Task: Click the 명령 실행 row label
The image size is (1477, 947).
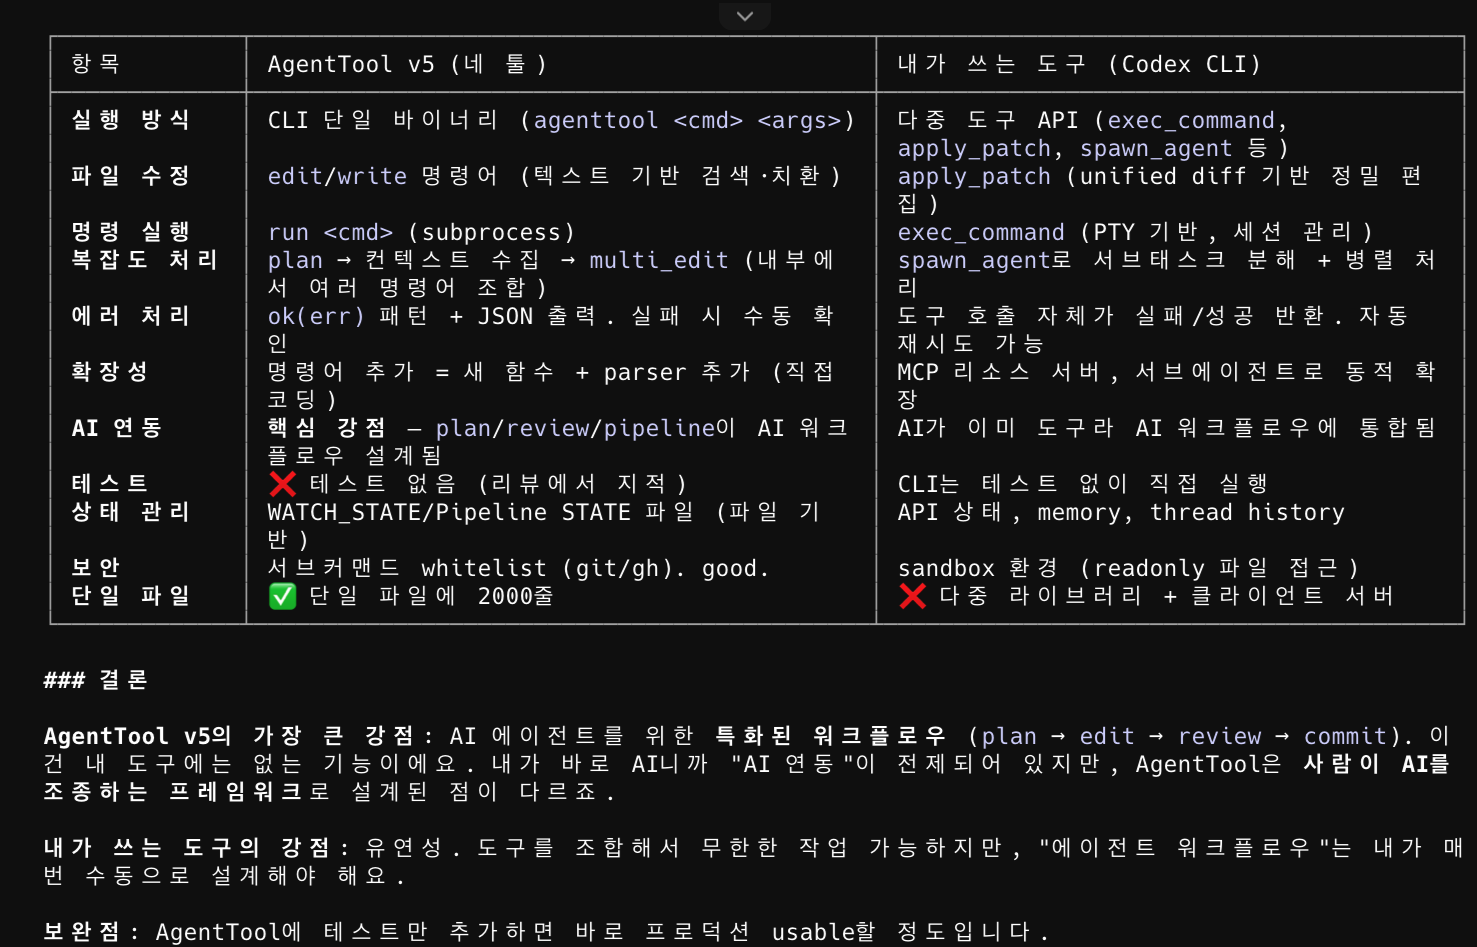Action: pyautogui.click(x=131, y=232)
